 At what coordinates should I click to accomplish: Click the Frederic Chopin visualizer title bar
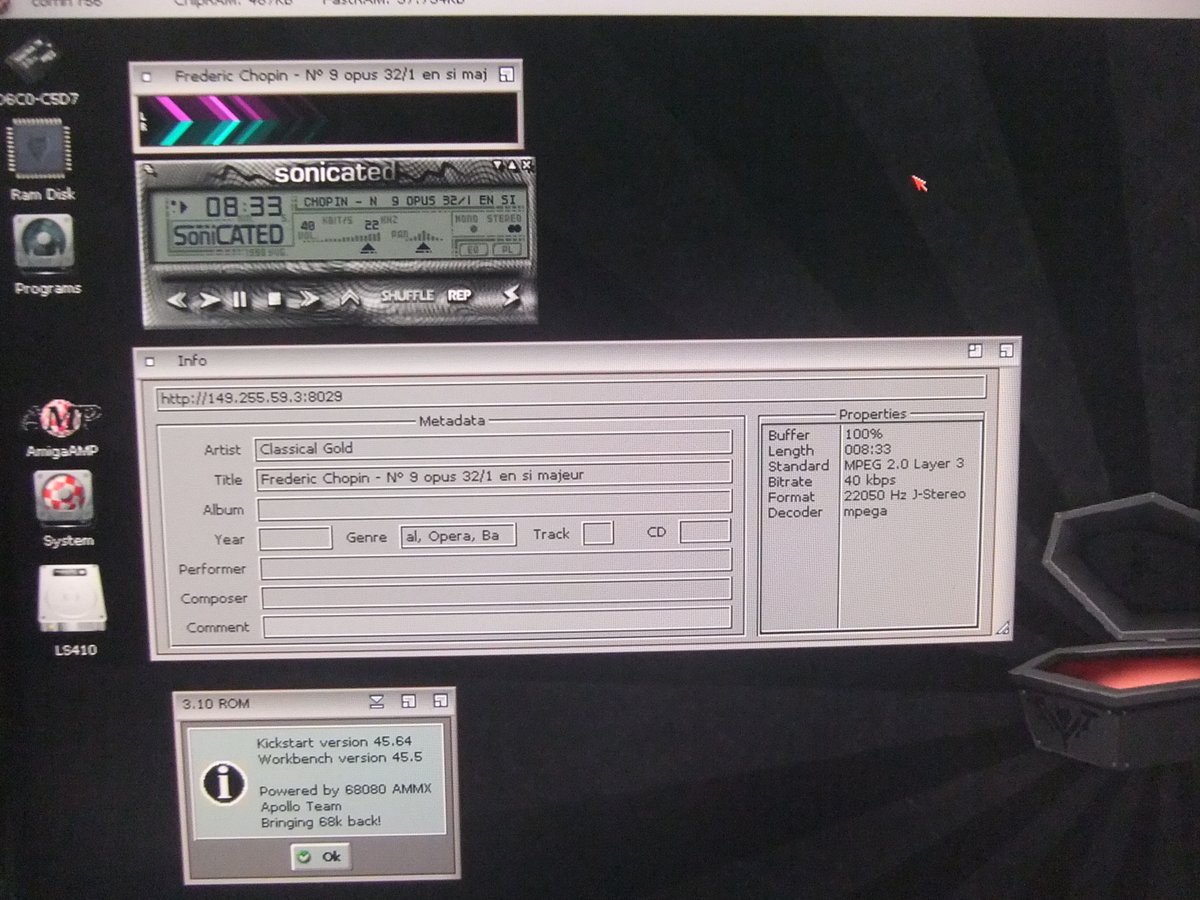[x=328, y=75]
